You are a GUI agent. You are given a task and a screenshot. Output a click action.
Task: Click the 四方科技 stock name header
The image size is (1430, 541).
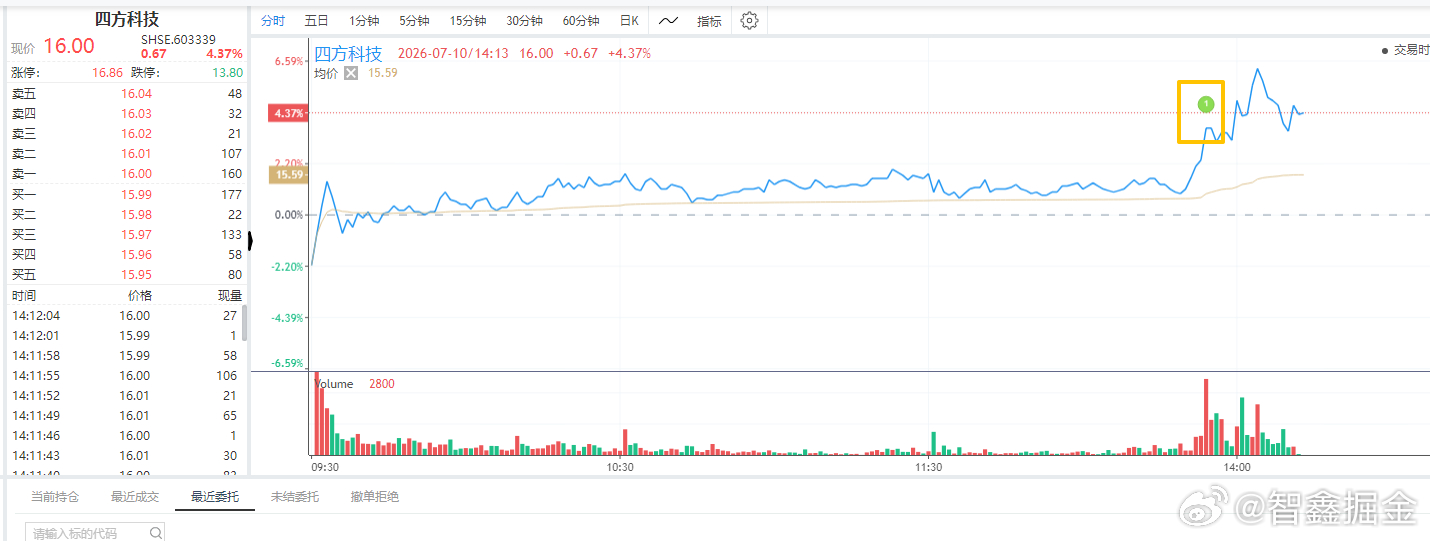[x=126, y=19]
